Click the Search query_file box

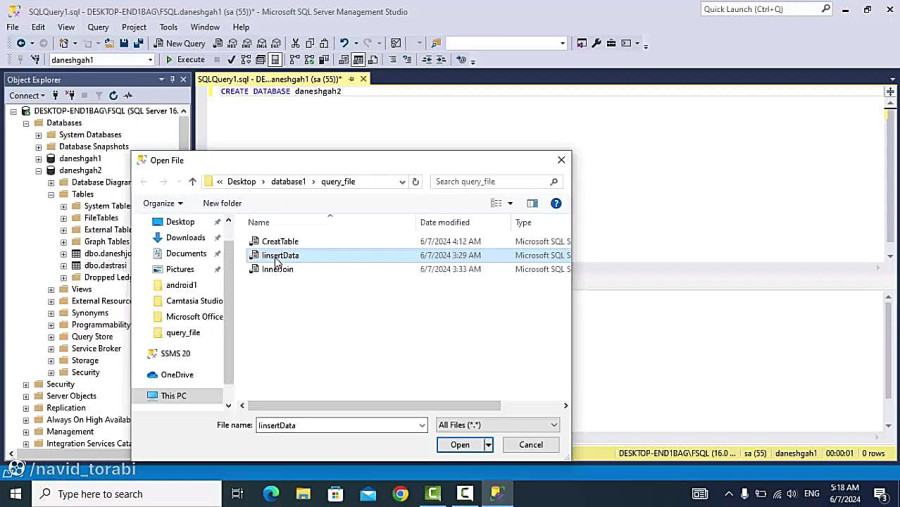(496, 181)
